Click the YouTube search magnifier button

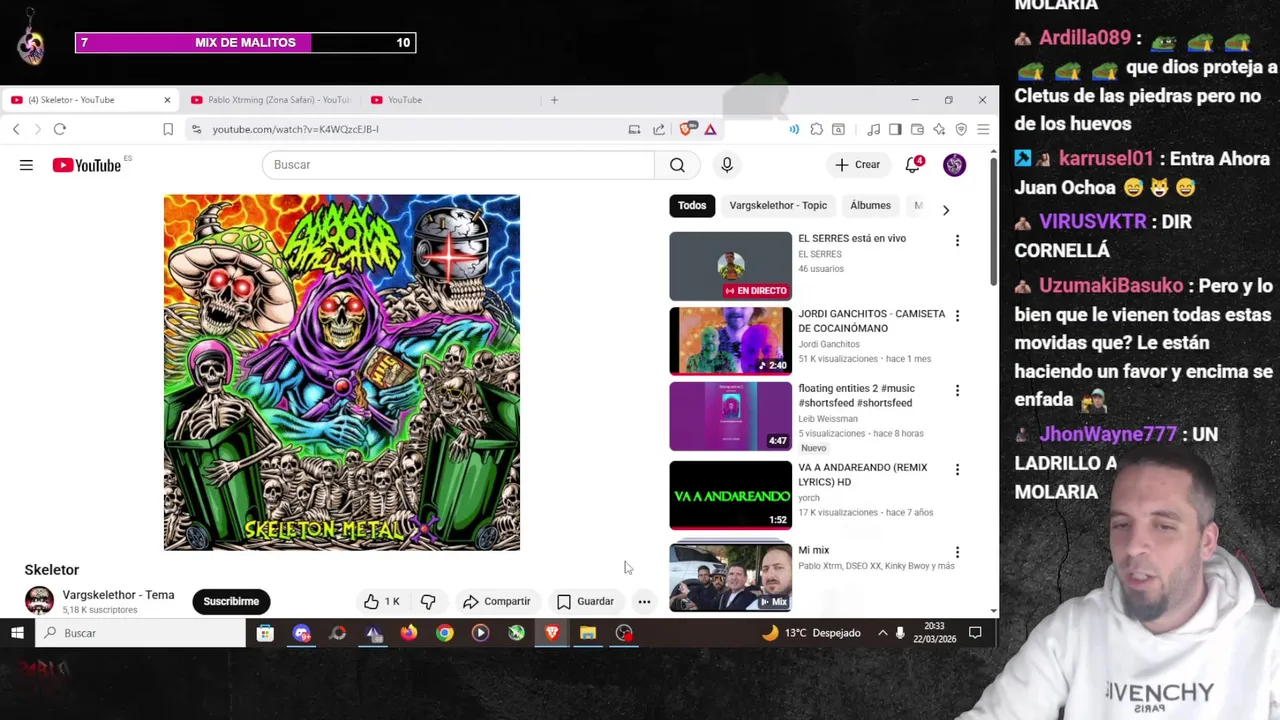tap(677, 165)
